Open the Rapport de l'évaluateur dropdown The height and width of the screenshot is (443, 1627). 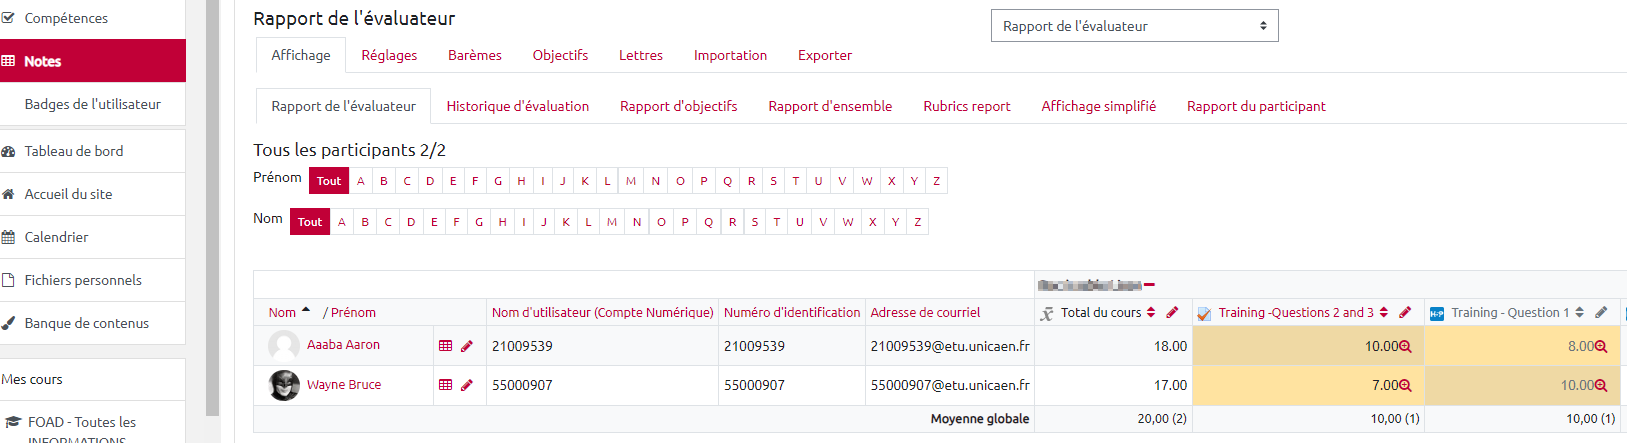1134,26
